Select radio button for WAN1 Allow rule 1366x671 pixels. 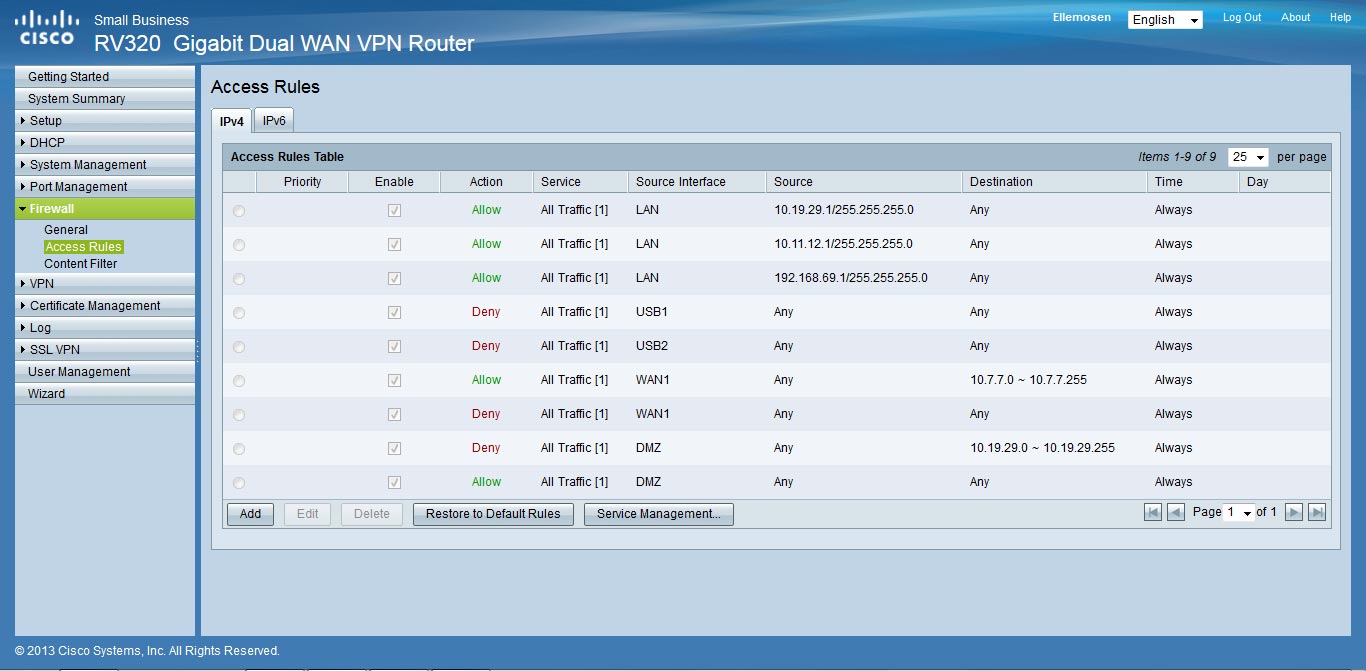238,381
